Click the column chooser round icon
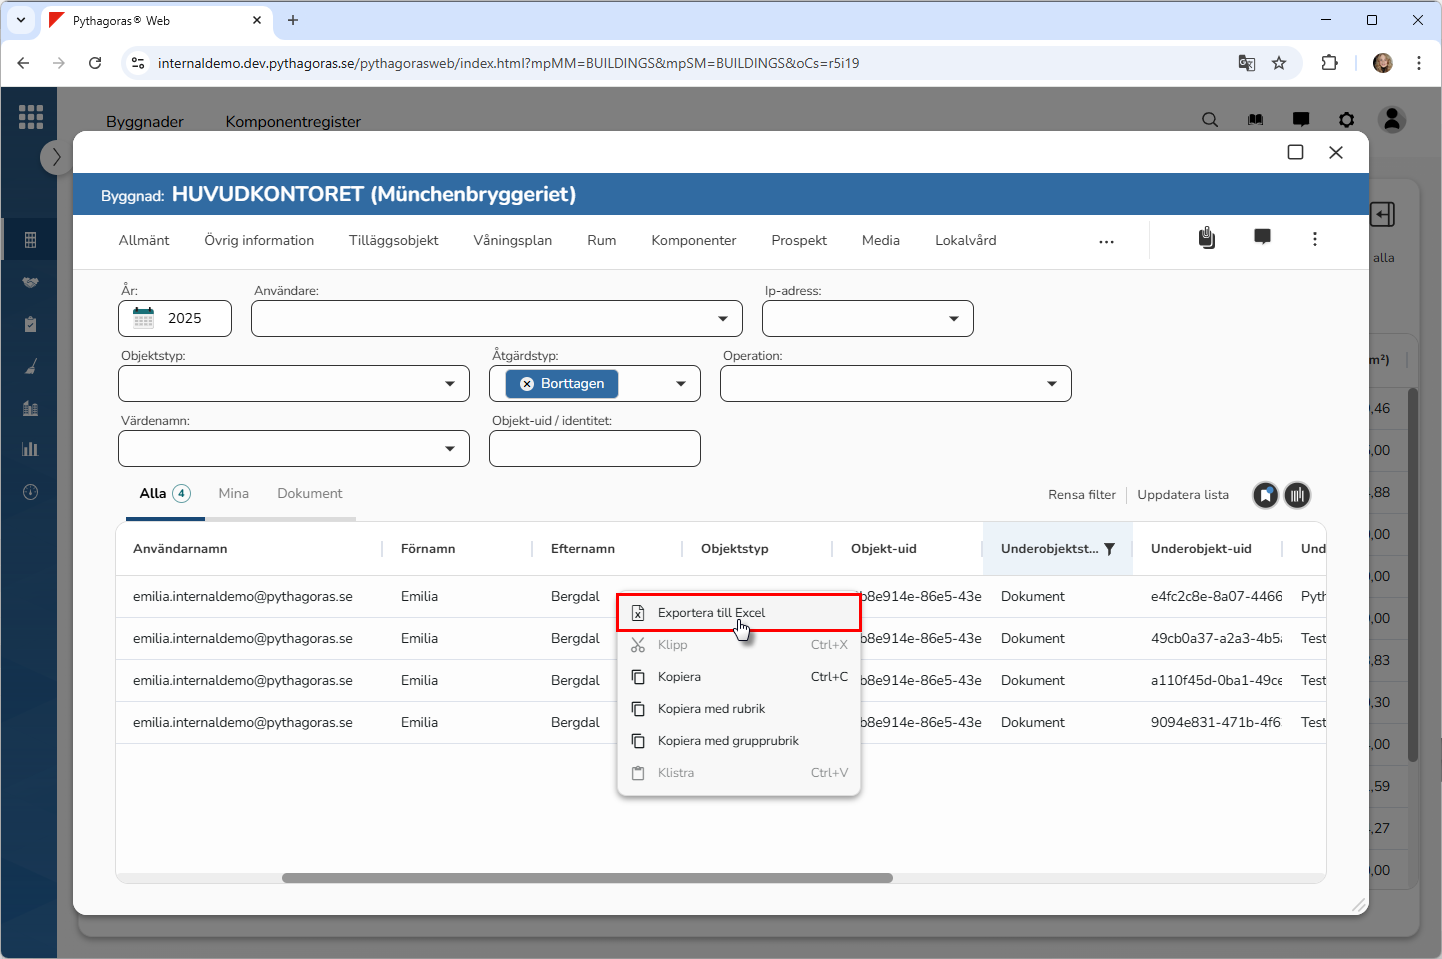 click(1297, 495)
